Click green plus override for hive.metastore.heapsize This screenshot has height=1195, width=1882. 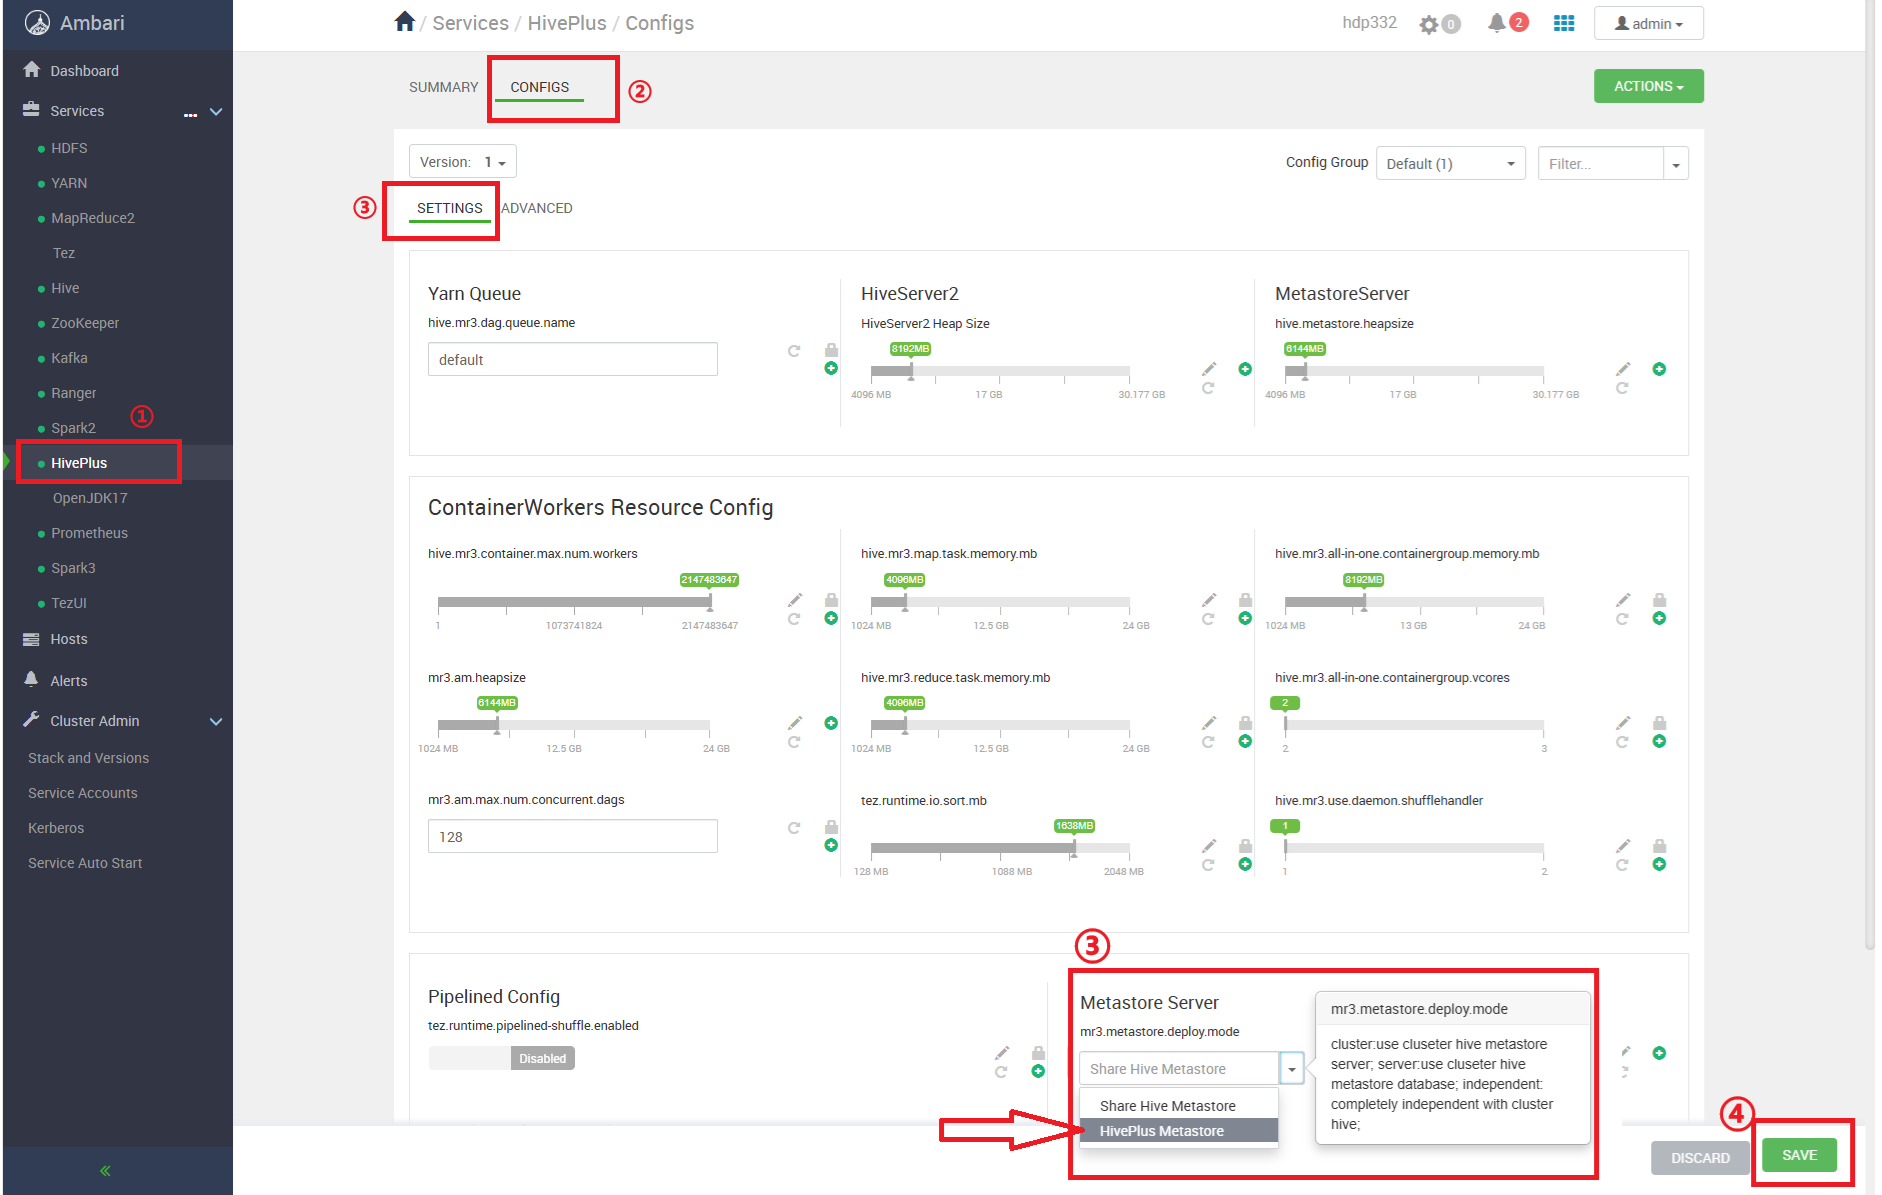pyautogui.click(x=1659, y=369)
